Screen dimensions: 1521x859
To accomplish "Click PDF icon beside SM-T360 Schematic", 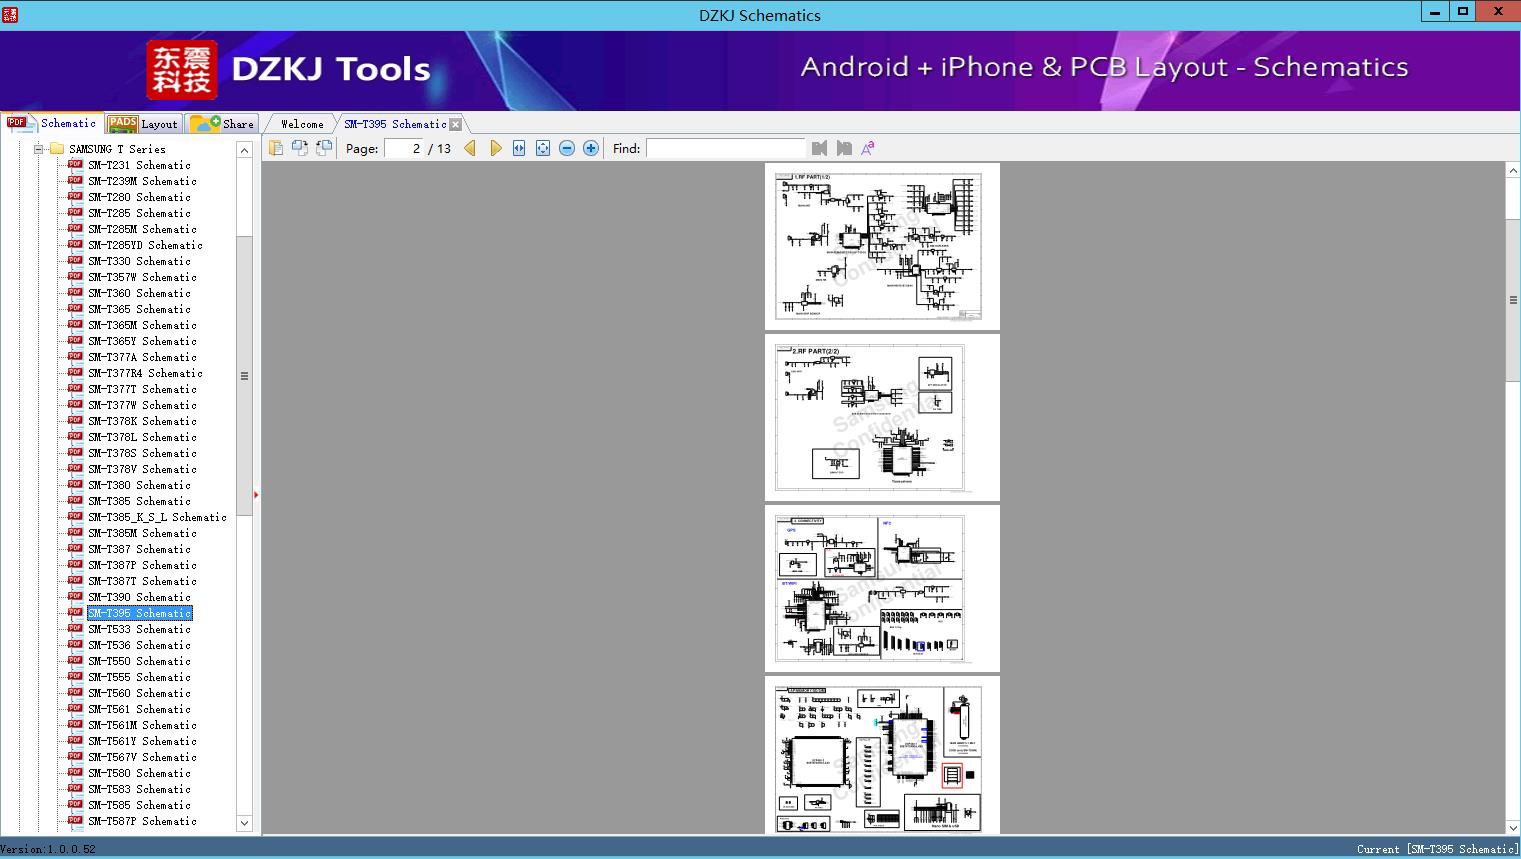I will [x=75, y=292].
